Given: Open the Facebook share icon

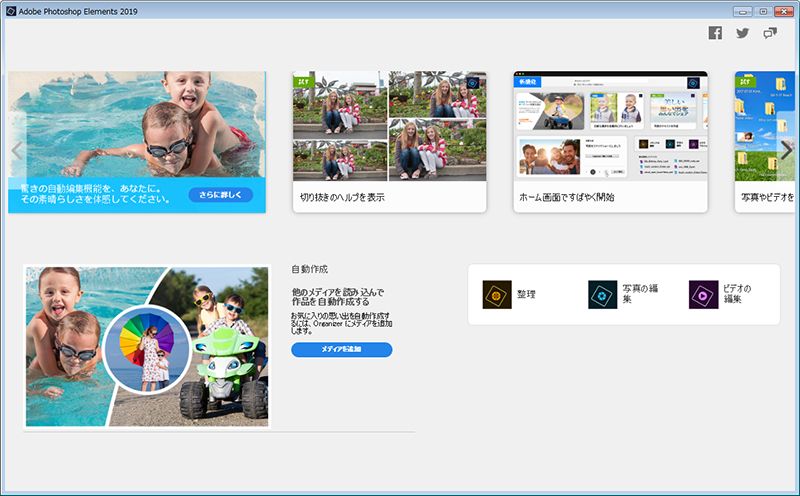Looking at the screenshot, I should tap(715, 33).
